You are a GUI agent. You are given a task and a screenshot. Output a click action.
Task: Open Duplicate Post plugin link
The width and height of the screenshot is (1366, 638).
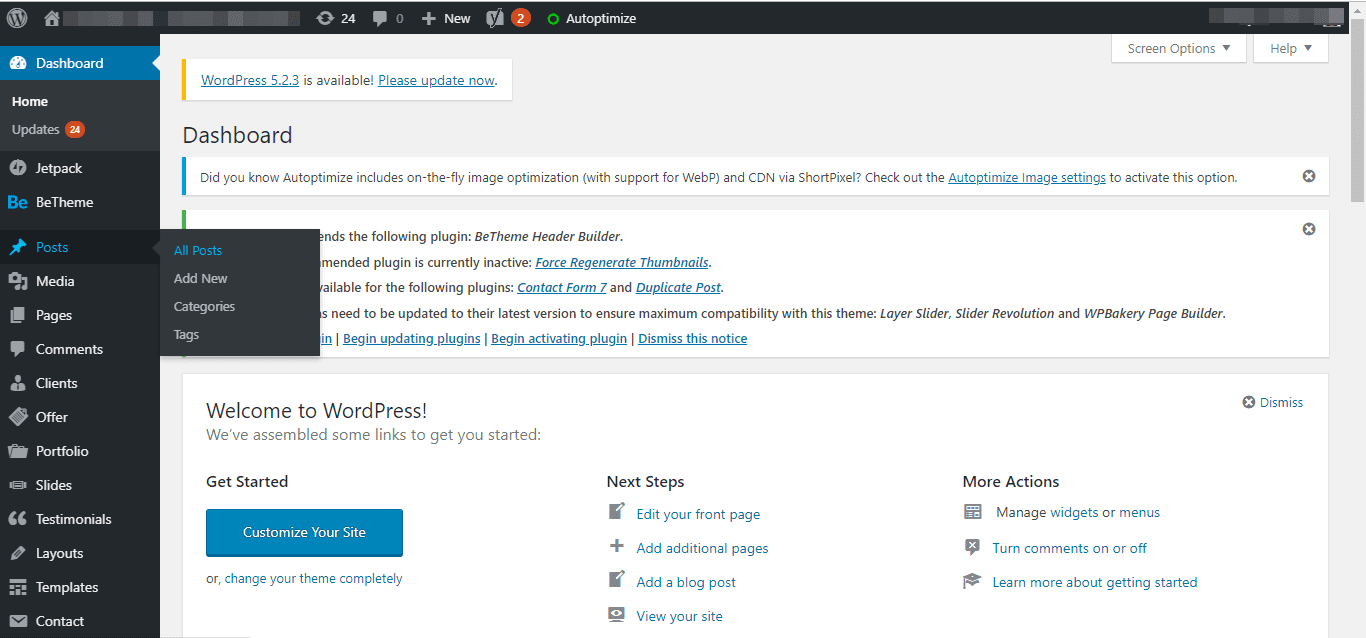coord(678,287)
